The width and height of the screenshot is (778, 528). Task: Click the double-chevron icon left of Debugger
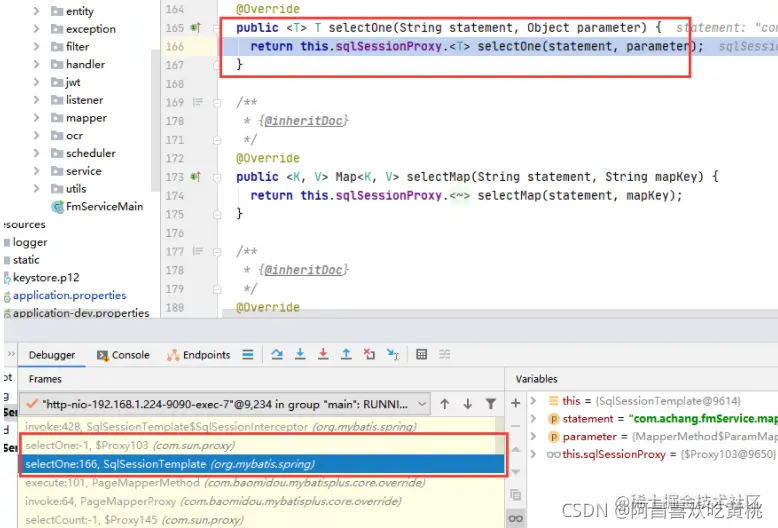point(11,354)
